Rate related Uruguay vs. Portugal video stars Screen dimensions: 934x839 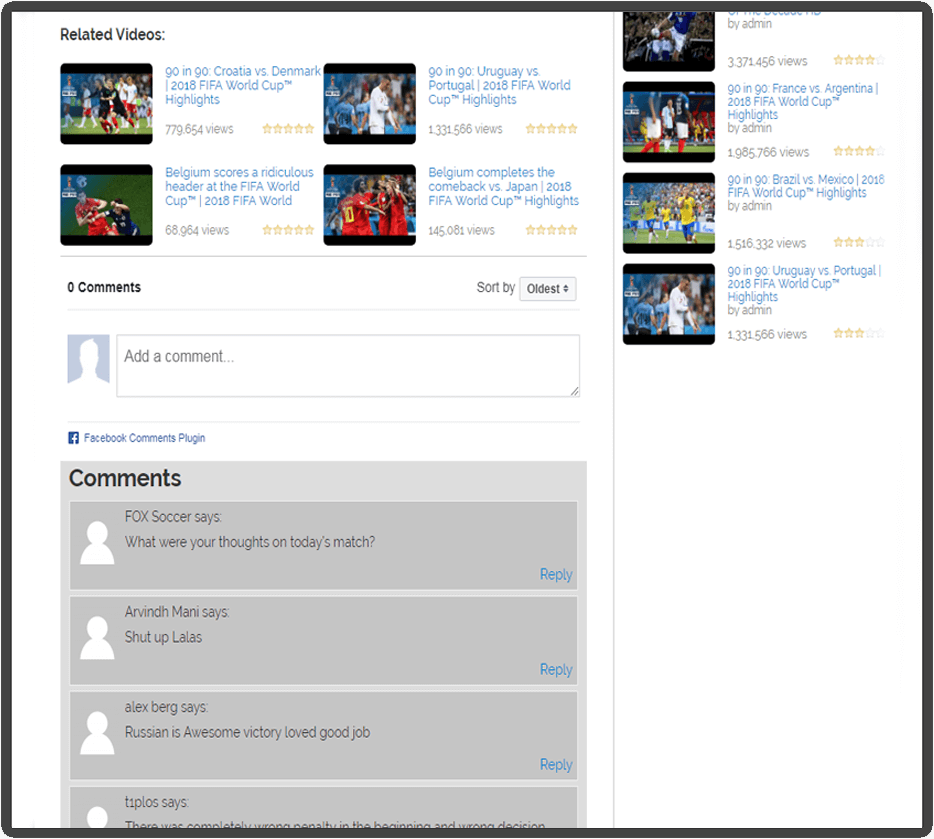coord(552,129)
